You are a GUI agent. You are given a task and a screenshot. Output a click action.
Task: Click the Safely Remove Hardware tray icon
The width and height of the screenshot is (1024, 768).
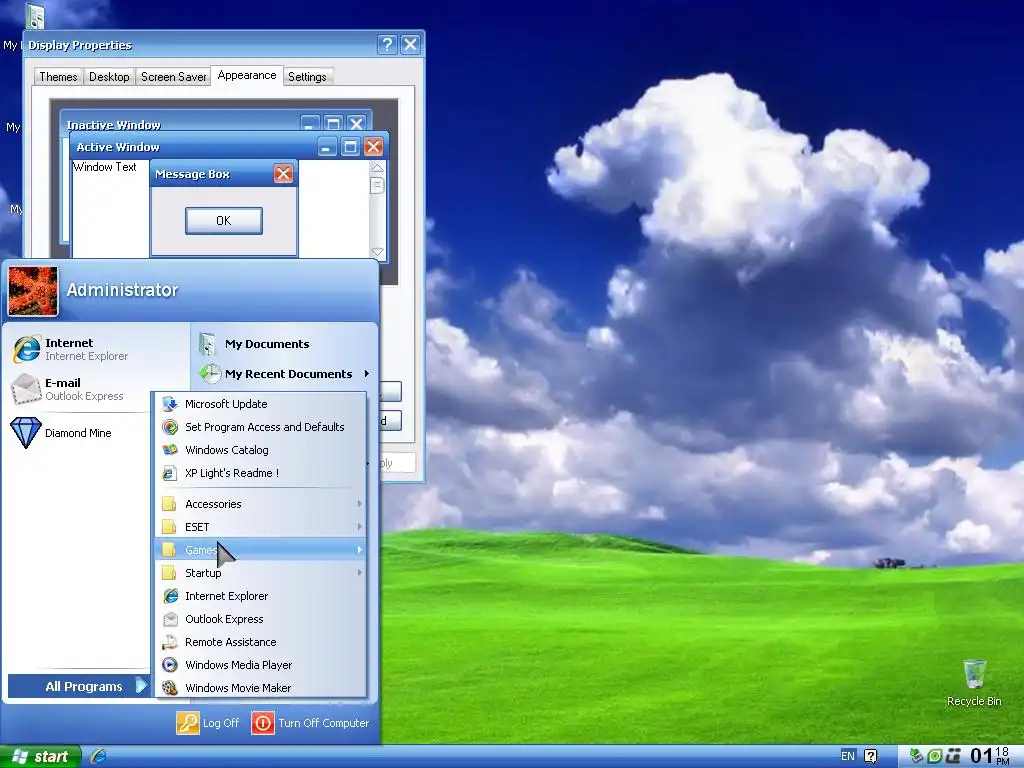(x=916, y=756)
